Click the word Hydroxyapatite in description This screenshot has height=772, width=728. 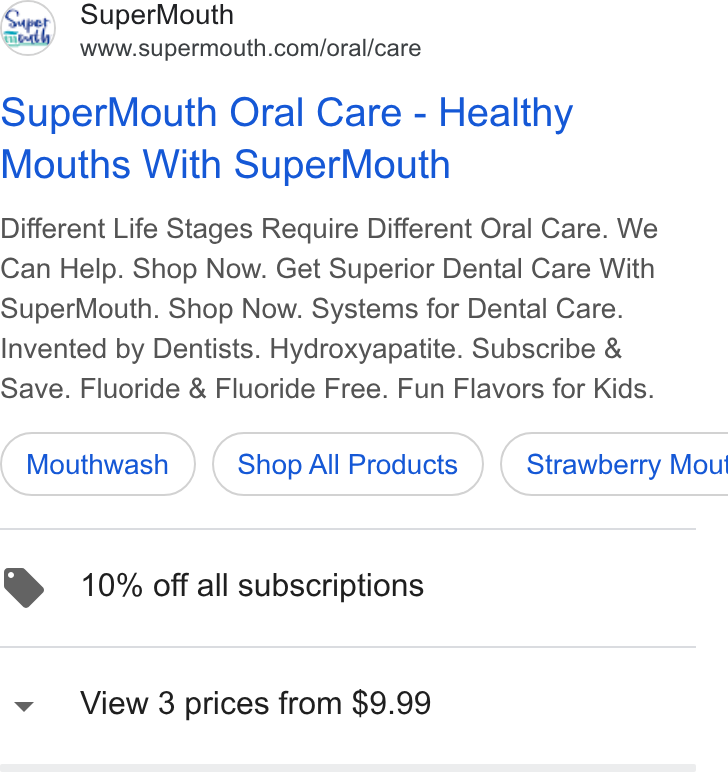coord(366,349)
